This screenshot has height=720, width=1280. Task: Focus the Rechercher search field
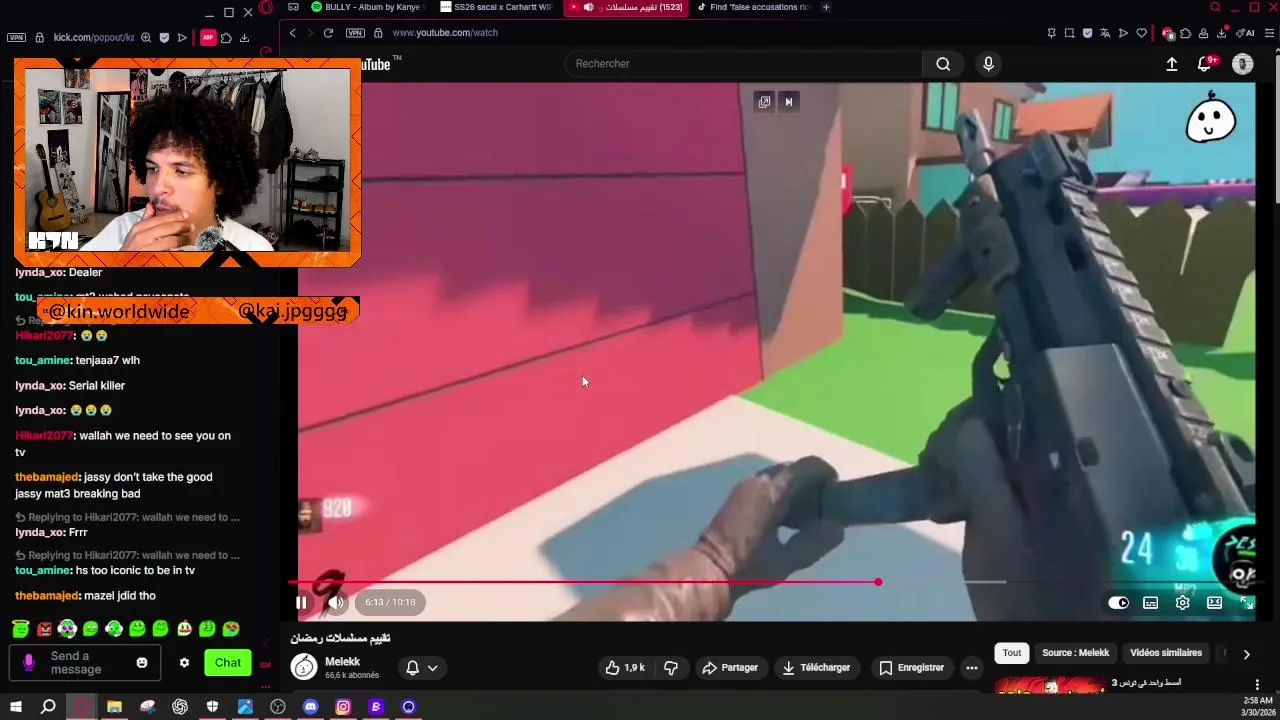point(744,64)
